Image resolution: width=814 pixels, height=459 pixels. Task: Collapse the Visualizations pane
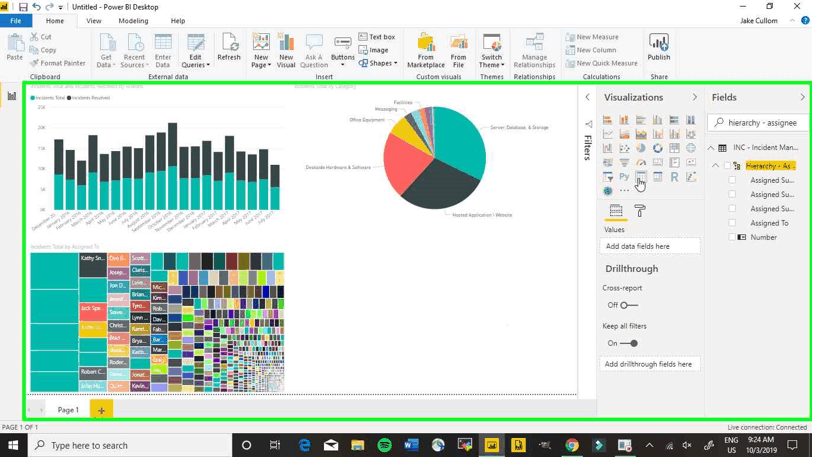tap(695, 97)
